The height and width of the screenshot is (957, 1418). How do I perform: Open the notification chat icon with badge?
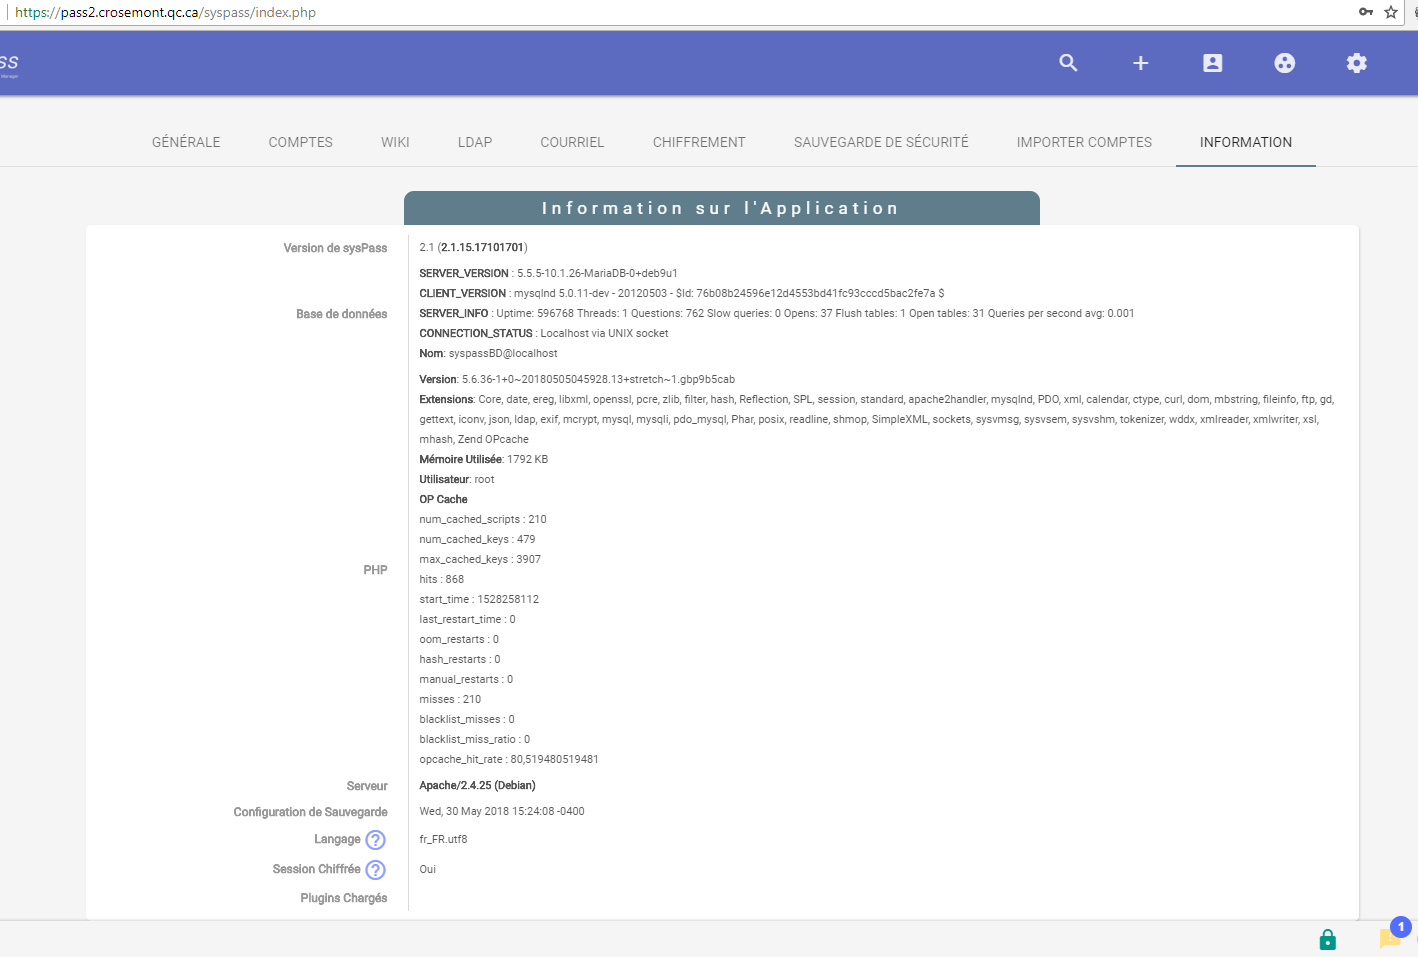point(1390,937)
